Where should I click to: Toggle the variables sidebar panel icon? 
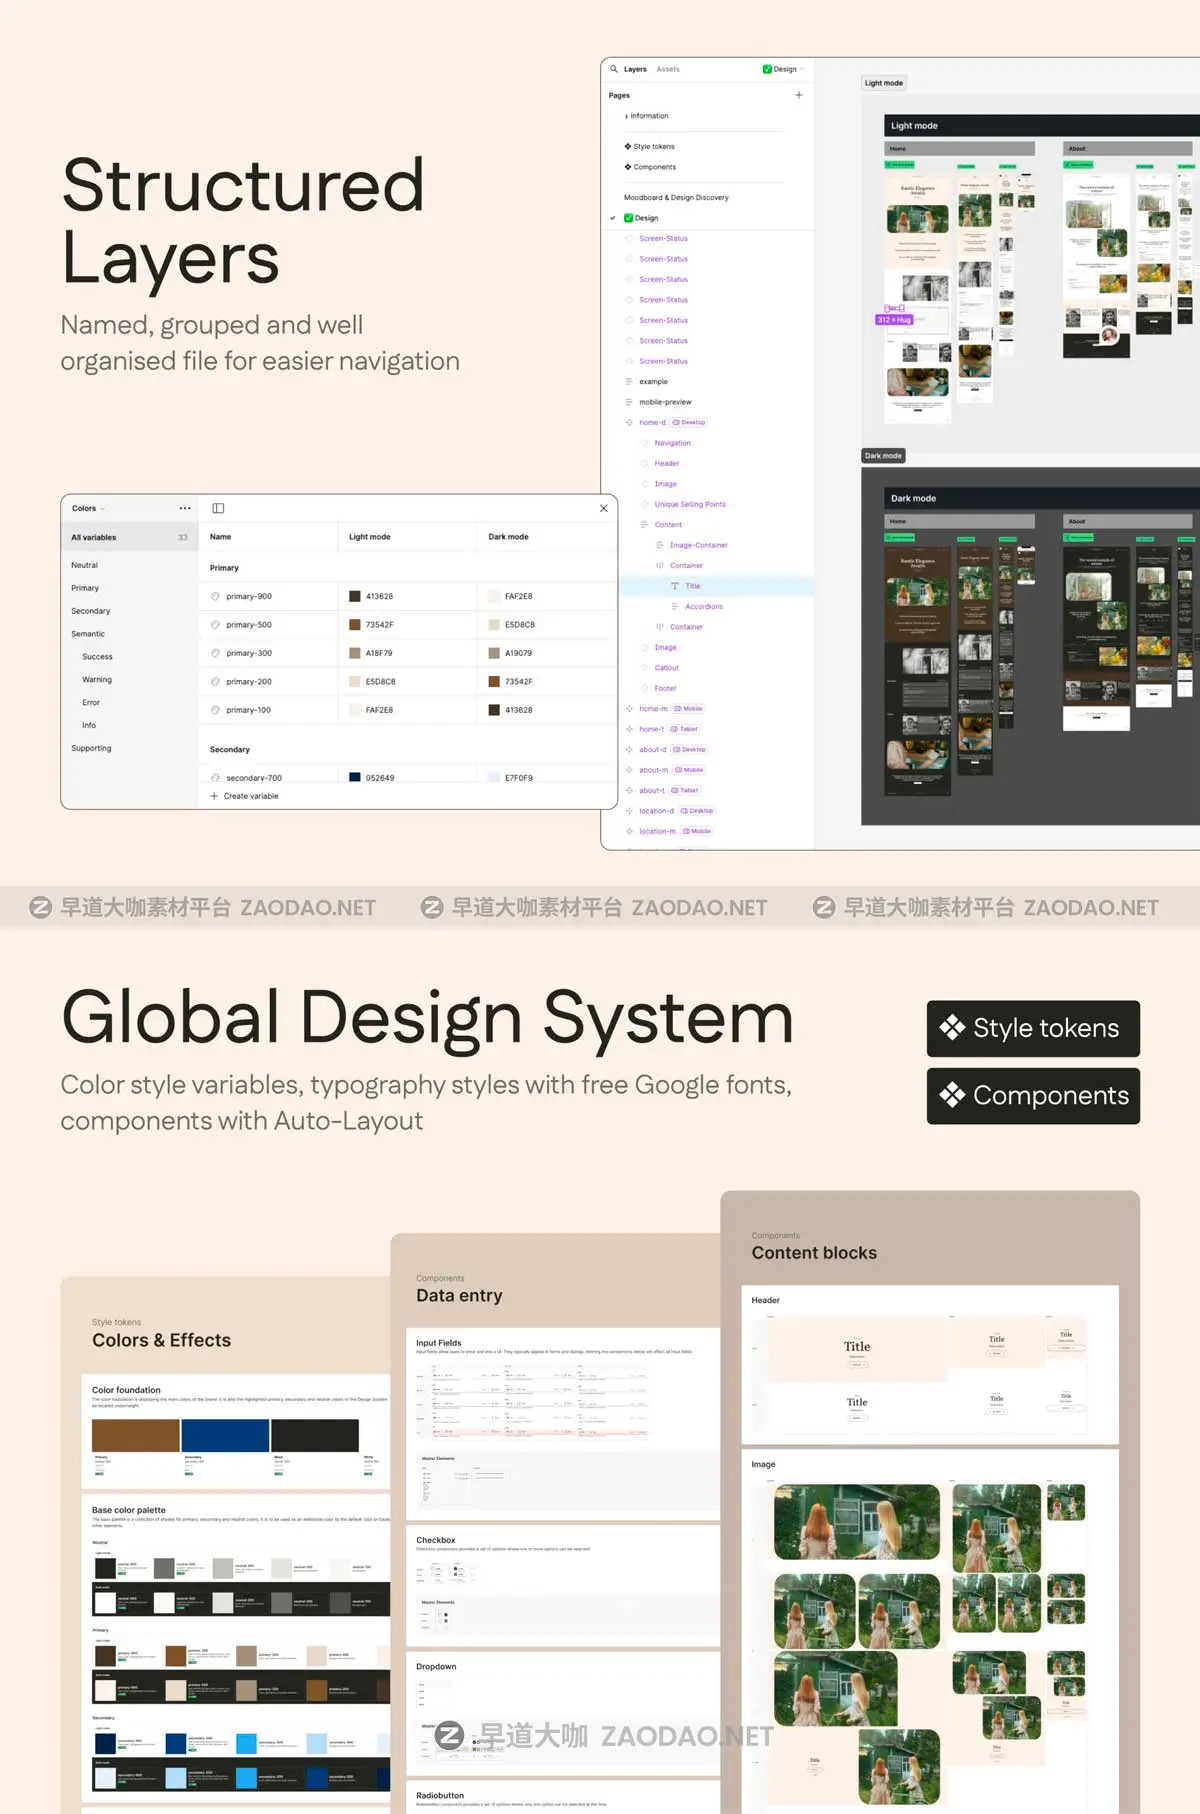click(218, 508)
